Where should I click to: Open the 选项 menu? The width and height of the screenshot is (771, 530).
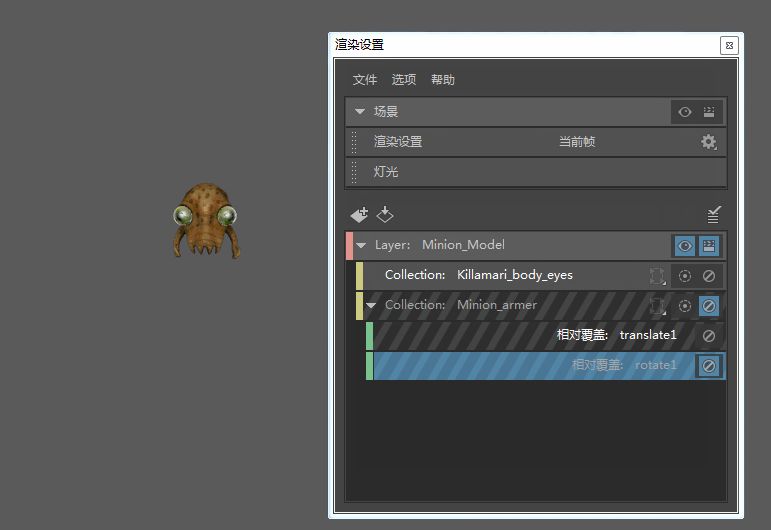pos(404,80)
